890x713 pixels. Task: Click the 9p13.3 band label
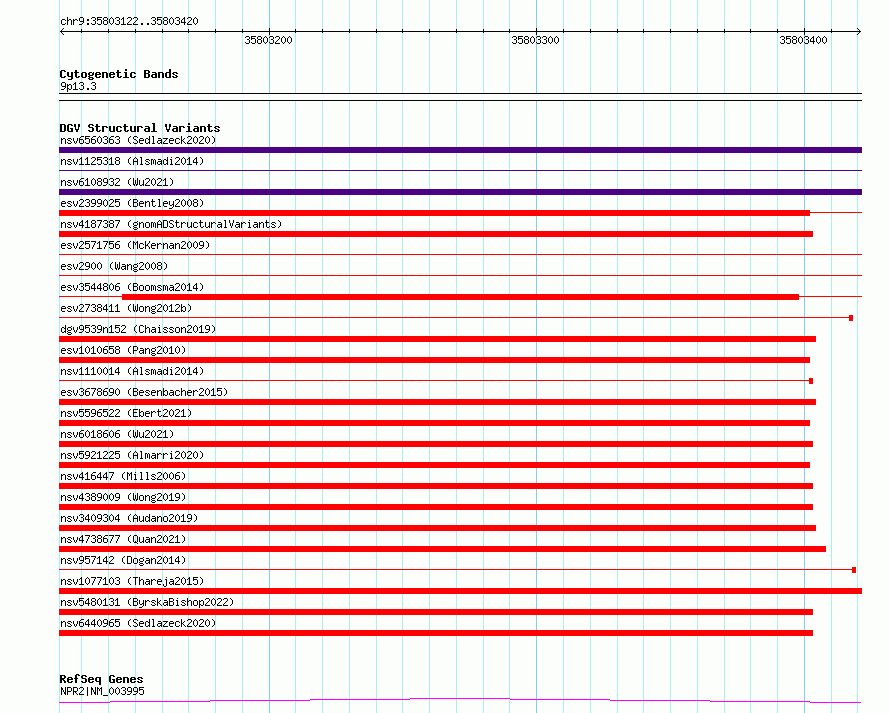pyautogui.click(x=78, y=86)
